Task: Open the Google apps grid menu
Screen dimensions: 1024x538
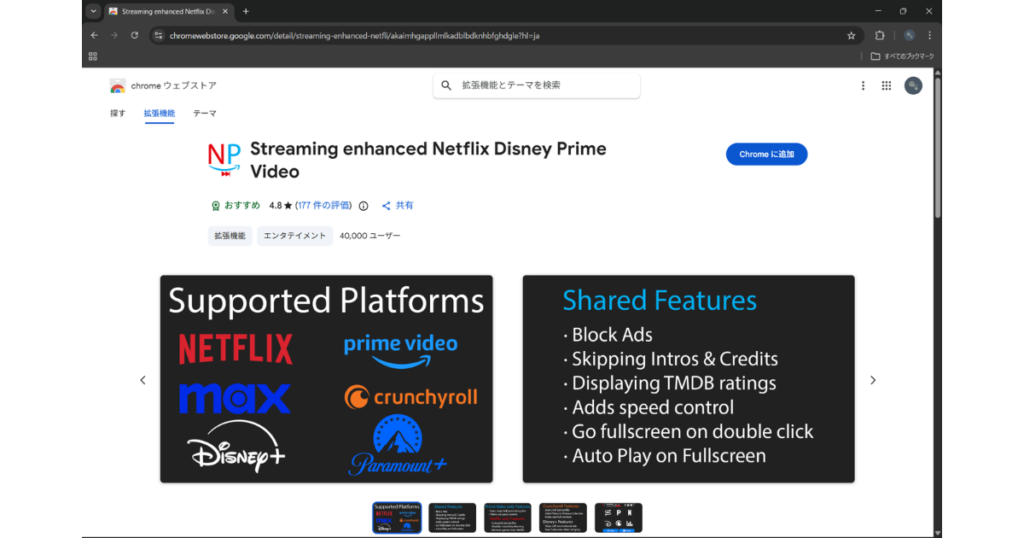Action: click(x=886, y=86)
